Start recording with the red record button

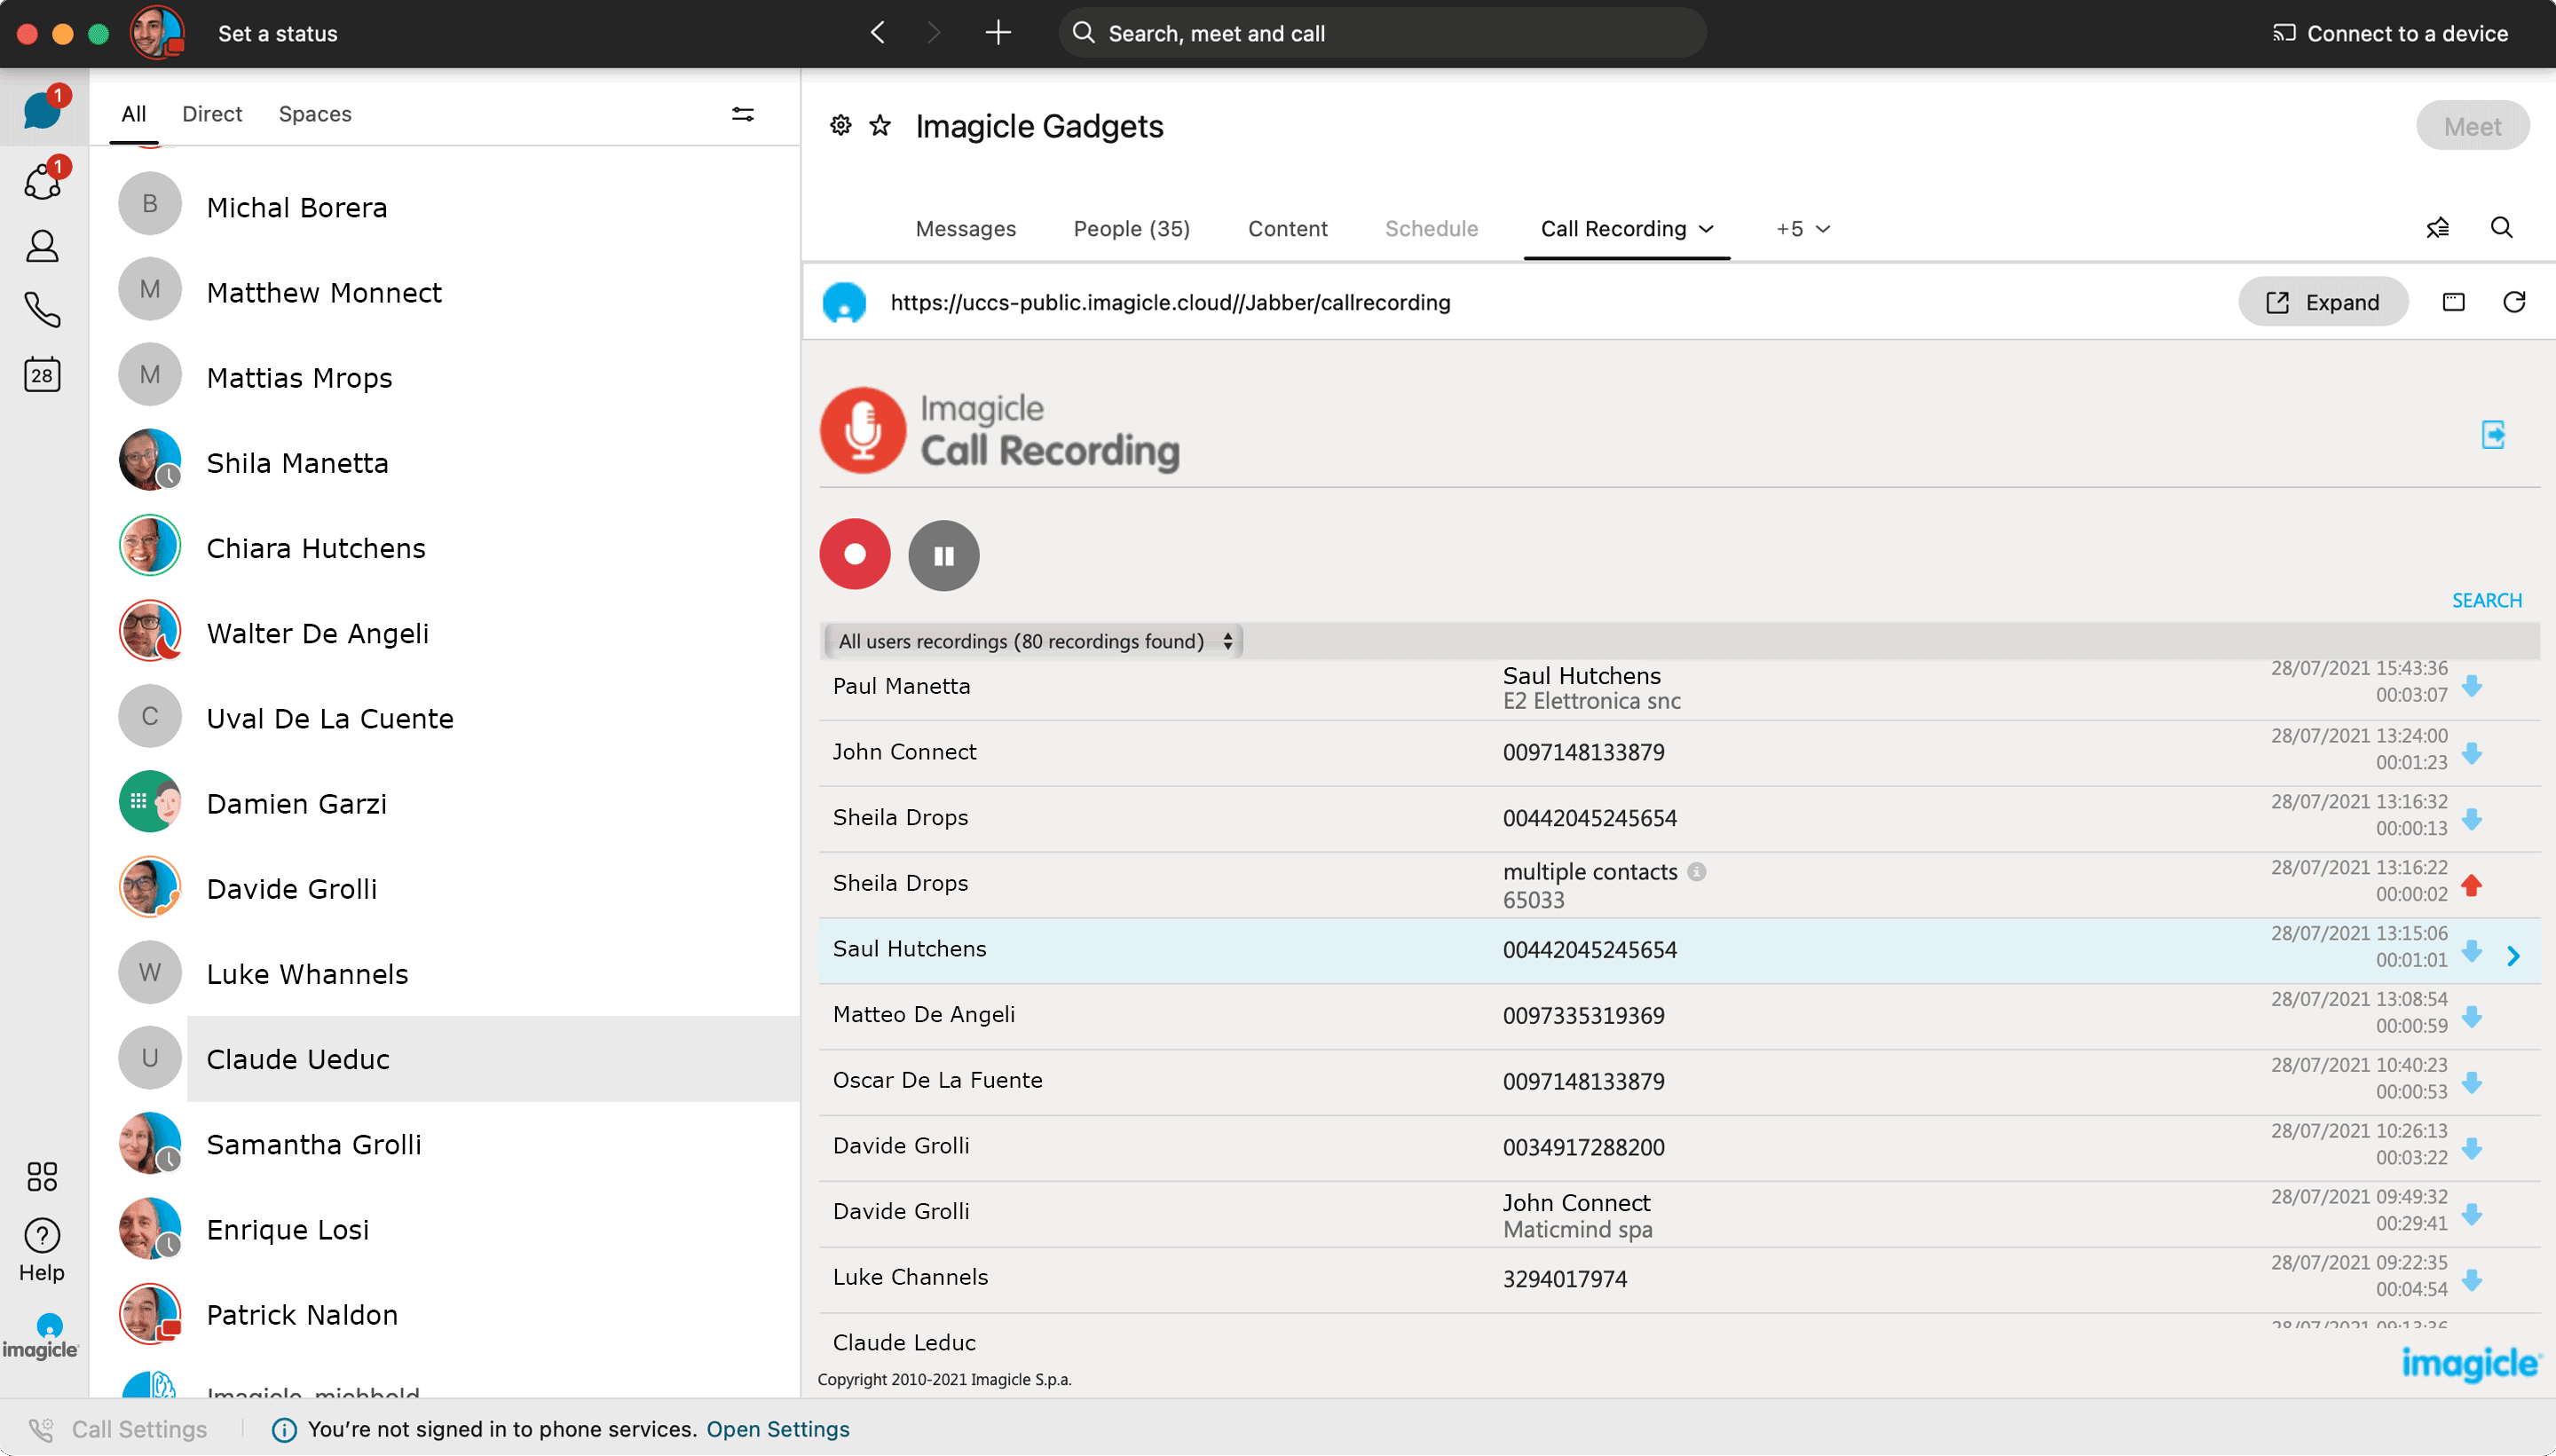pos(855,554)
